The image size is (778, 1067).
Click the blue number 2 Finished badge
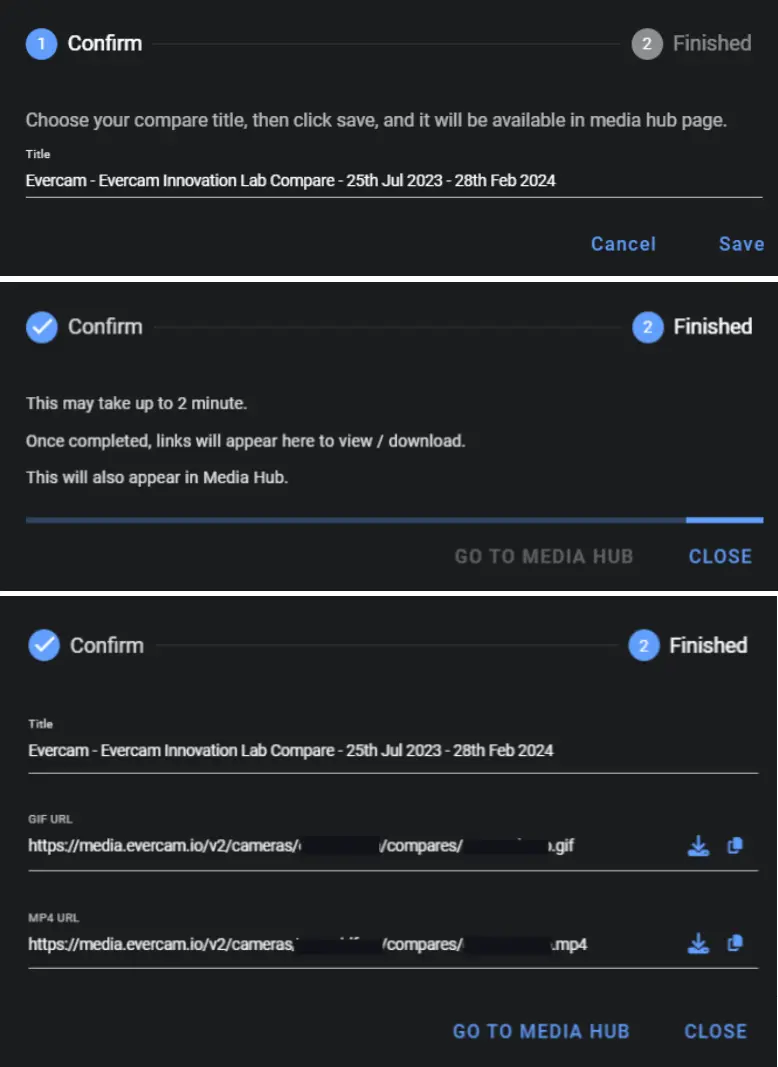click(x=646, y=326)
